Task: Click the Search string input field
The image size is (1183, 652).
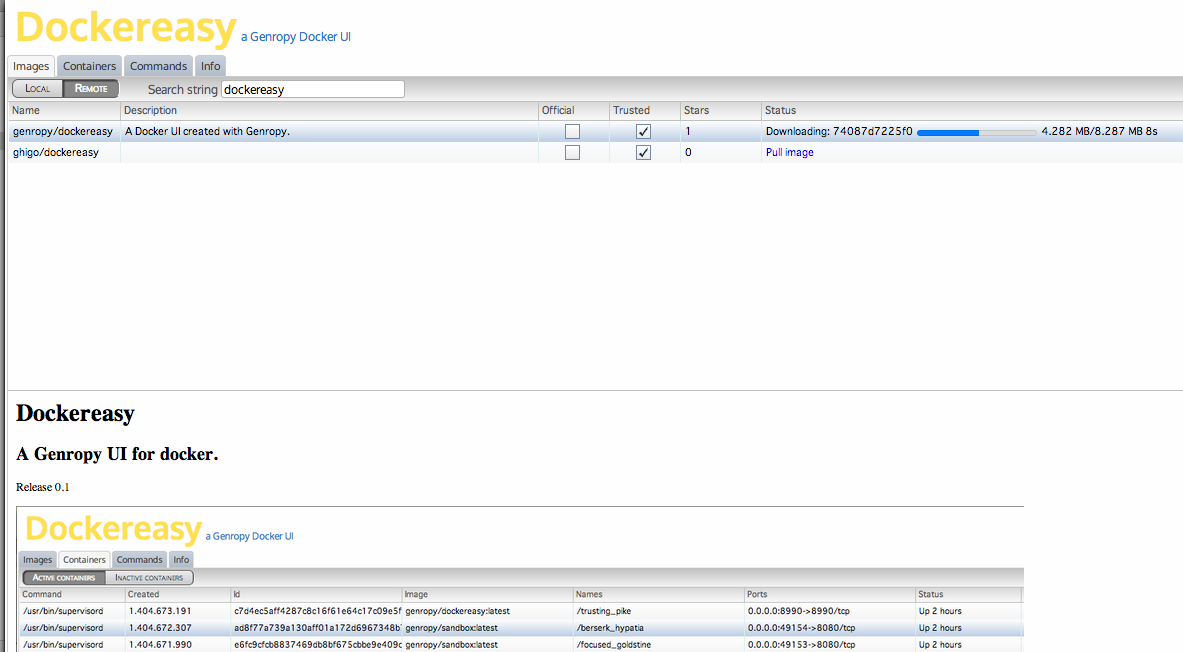Action: 312,89
